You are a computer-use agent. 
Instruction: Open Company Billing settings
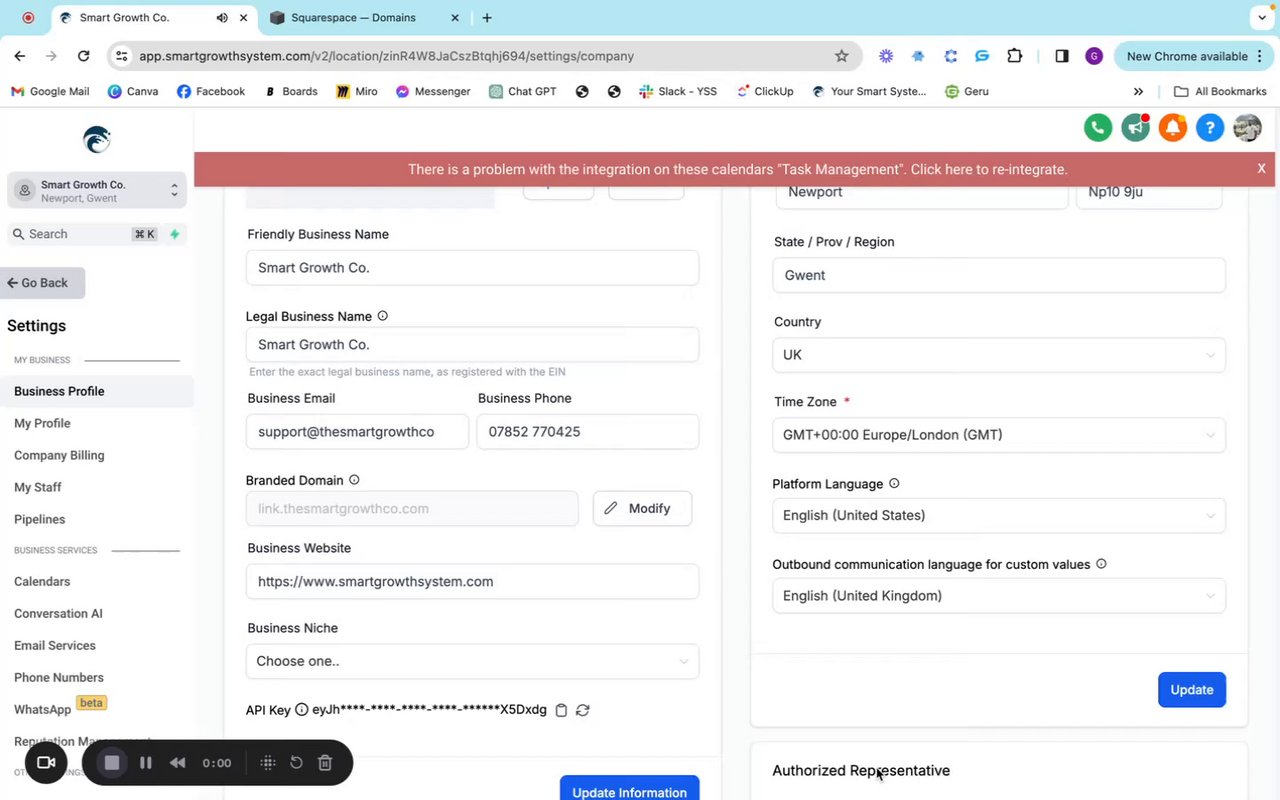59,455
